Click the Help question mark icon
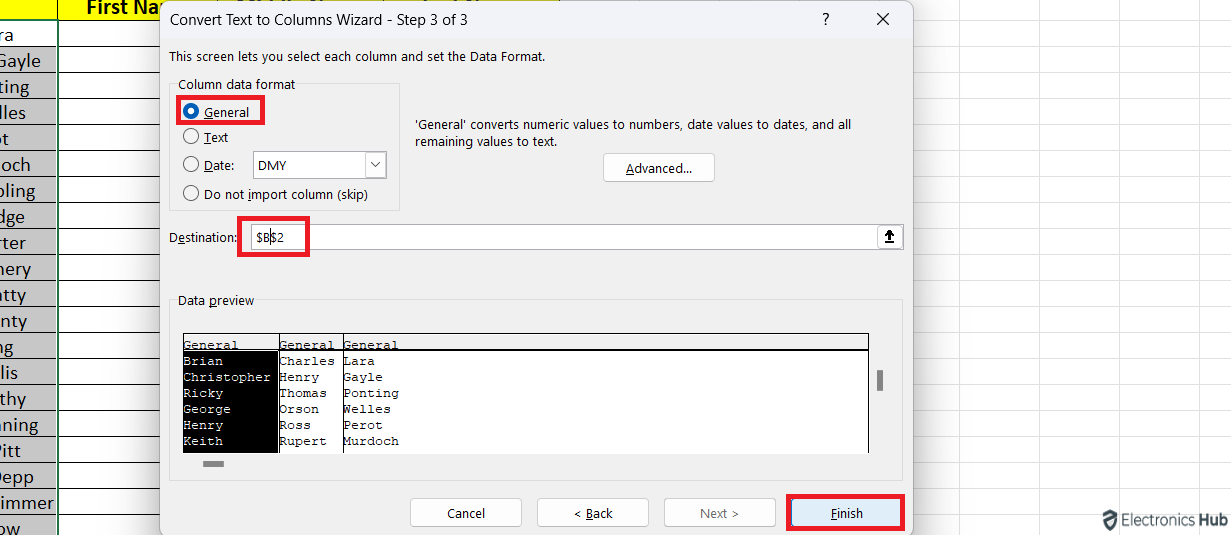Image resolution: width=1231 pixels, height=535 pixels. tap(825, 19)
